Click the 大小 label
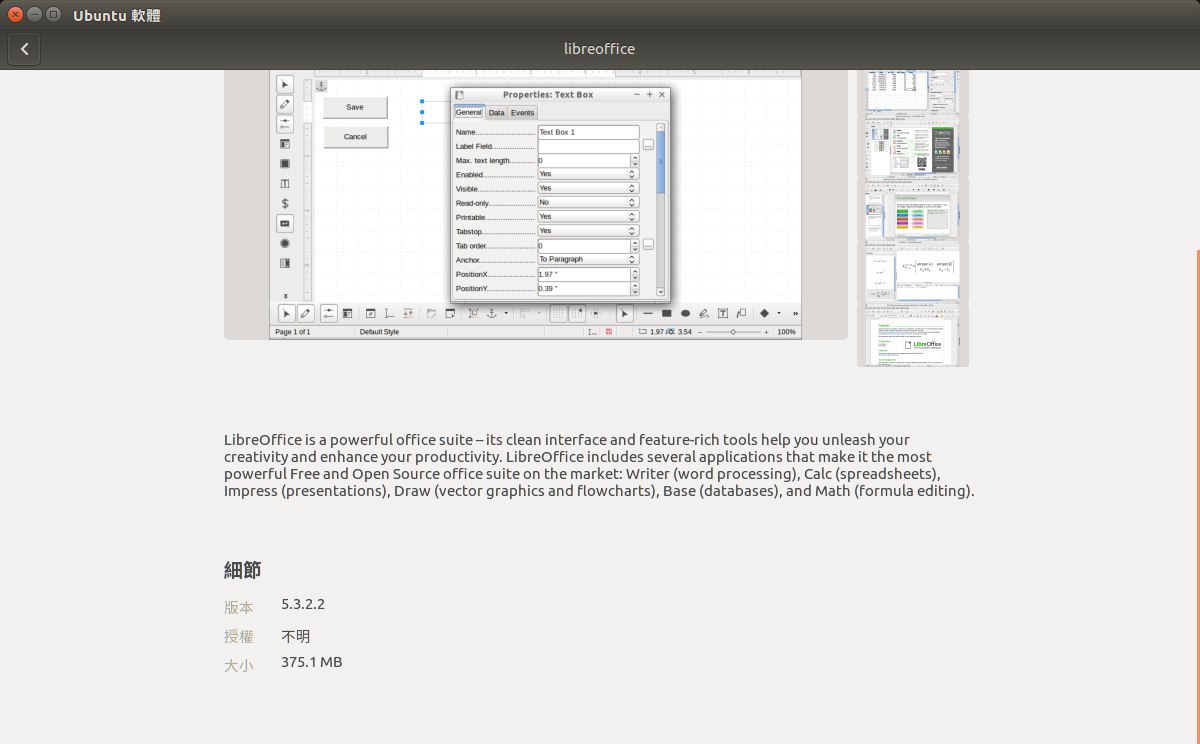Image resolution: width=1200 pixels, height=744 pixels. [239, 664]
